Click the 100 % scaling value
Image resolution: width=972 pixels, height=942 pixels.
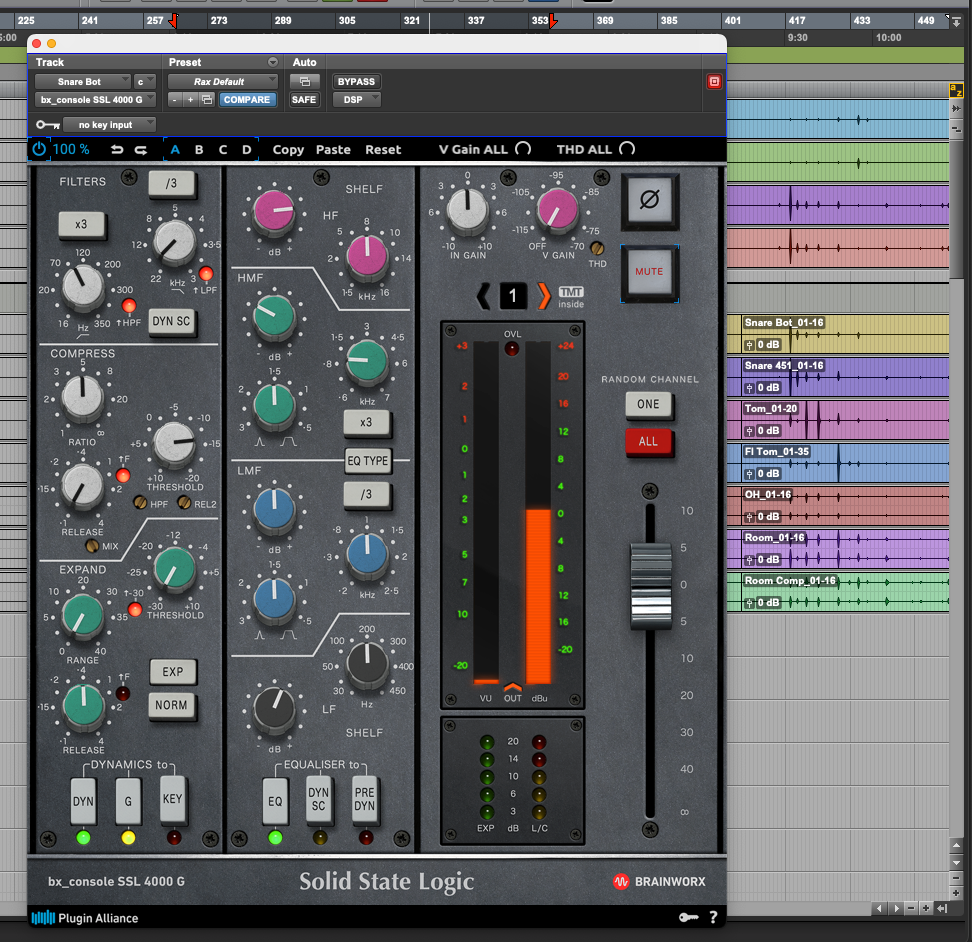click(x=71, y=149)
